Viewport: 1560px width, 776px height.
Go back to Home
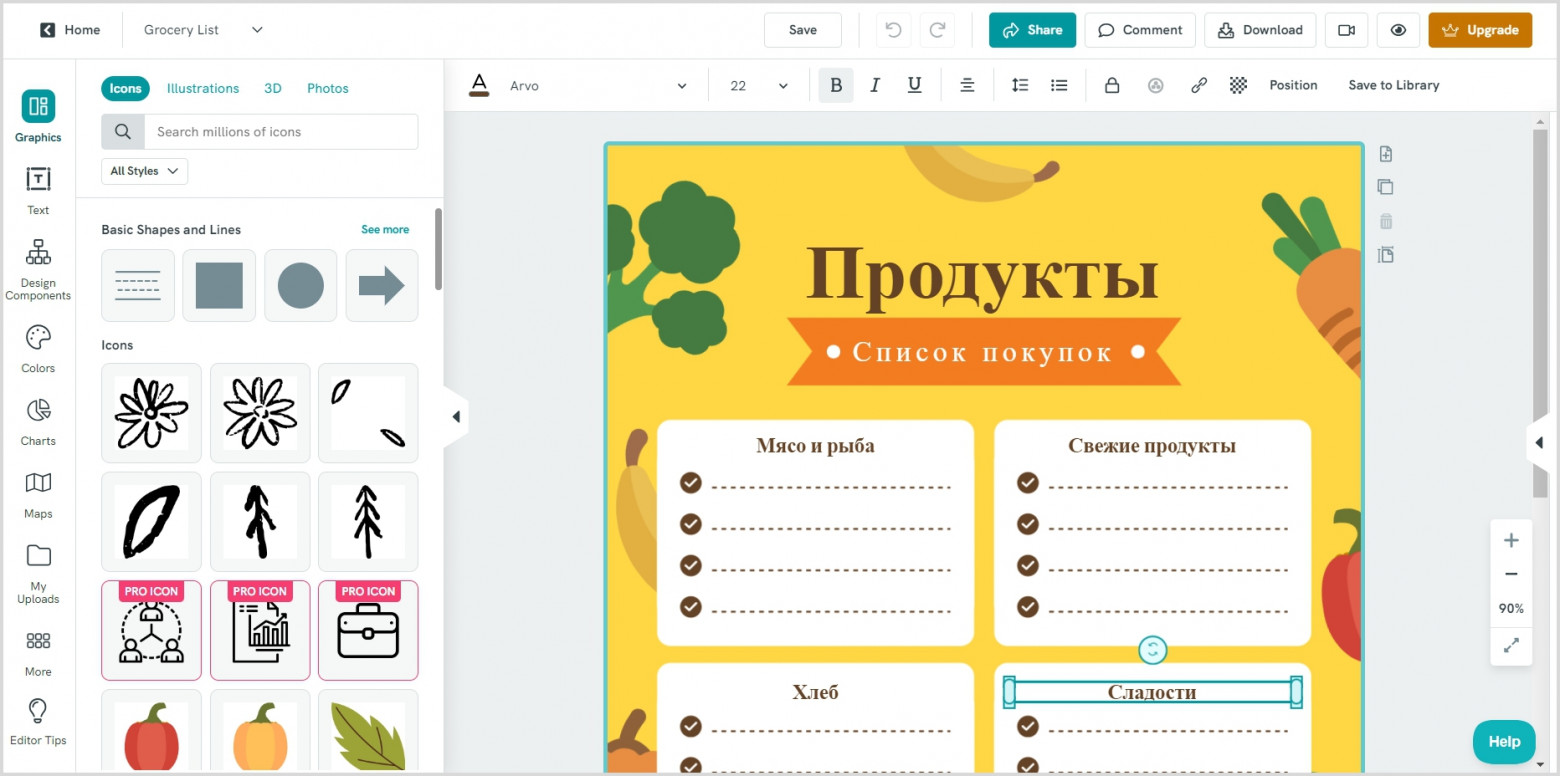click(70, 30)
